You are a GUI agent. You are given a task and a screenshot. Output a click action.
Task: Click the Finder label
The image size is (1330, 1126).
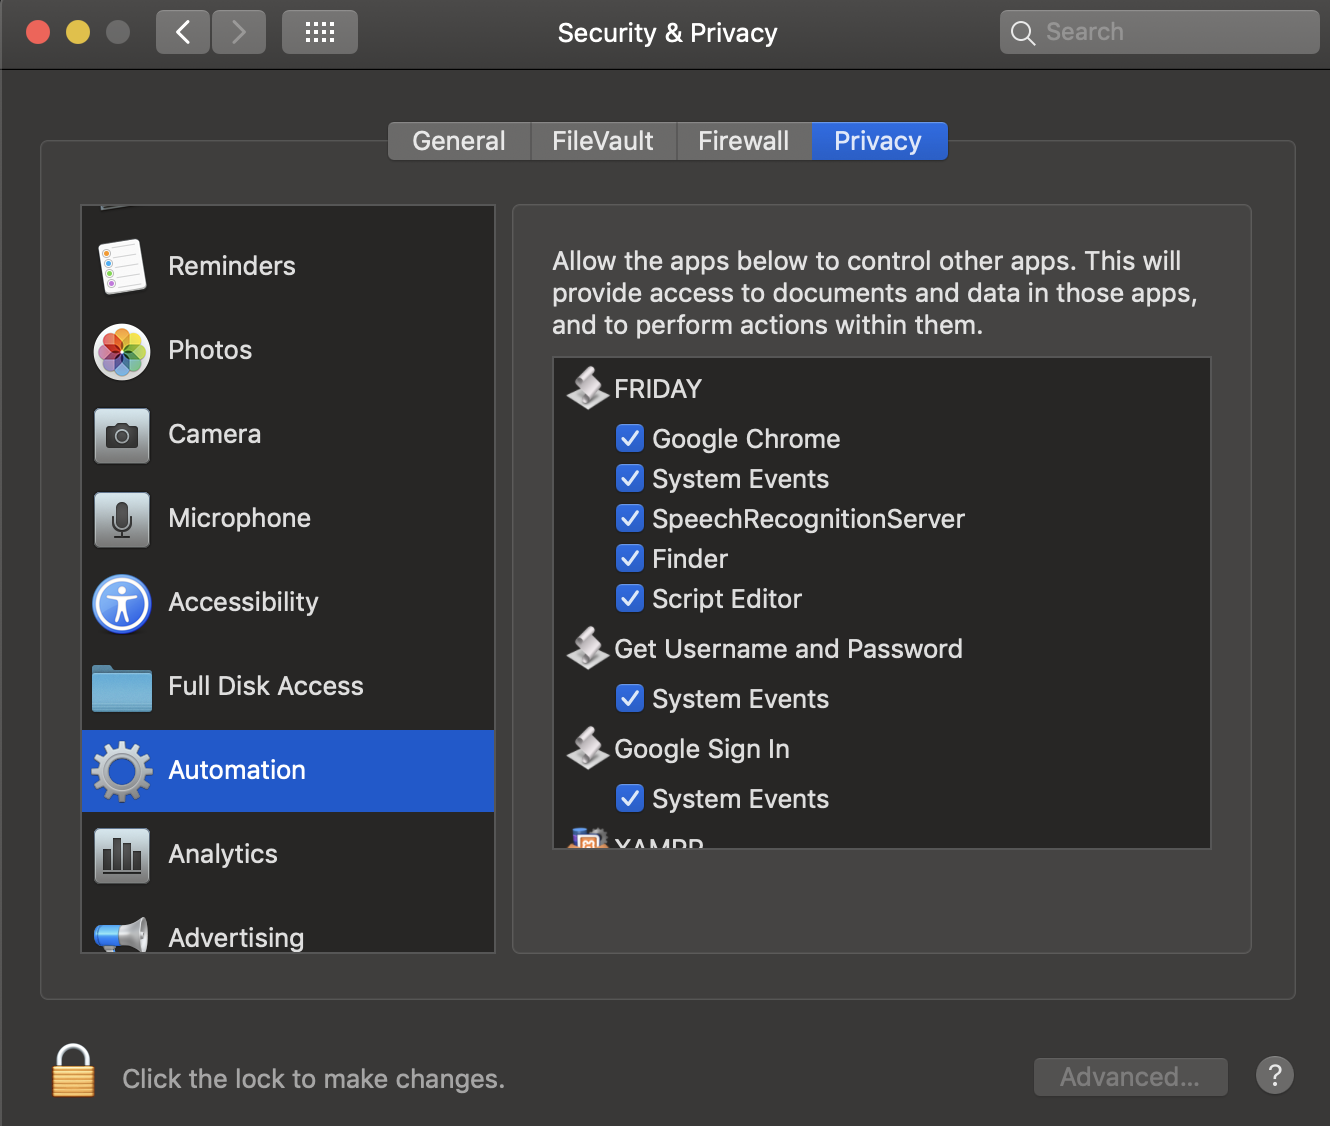tap(690, 559)
